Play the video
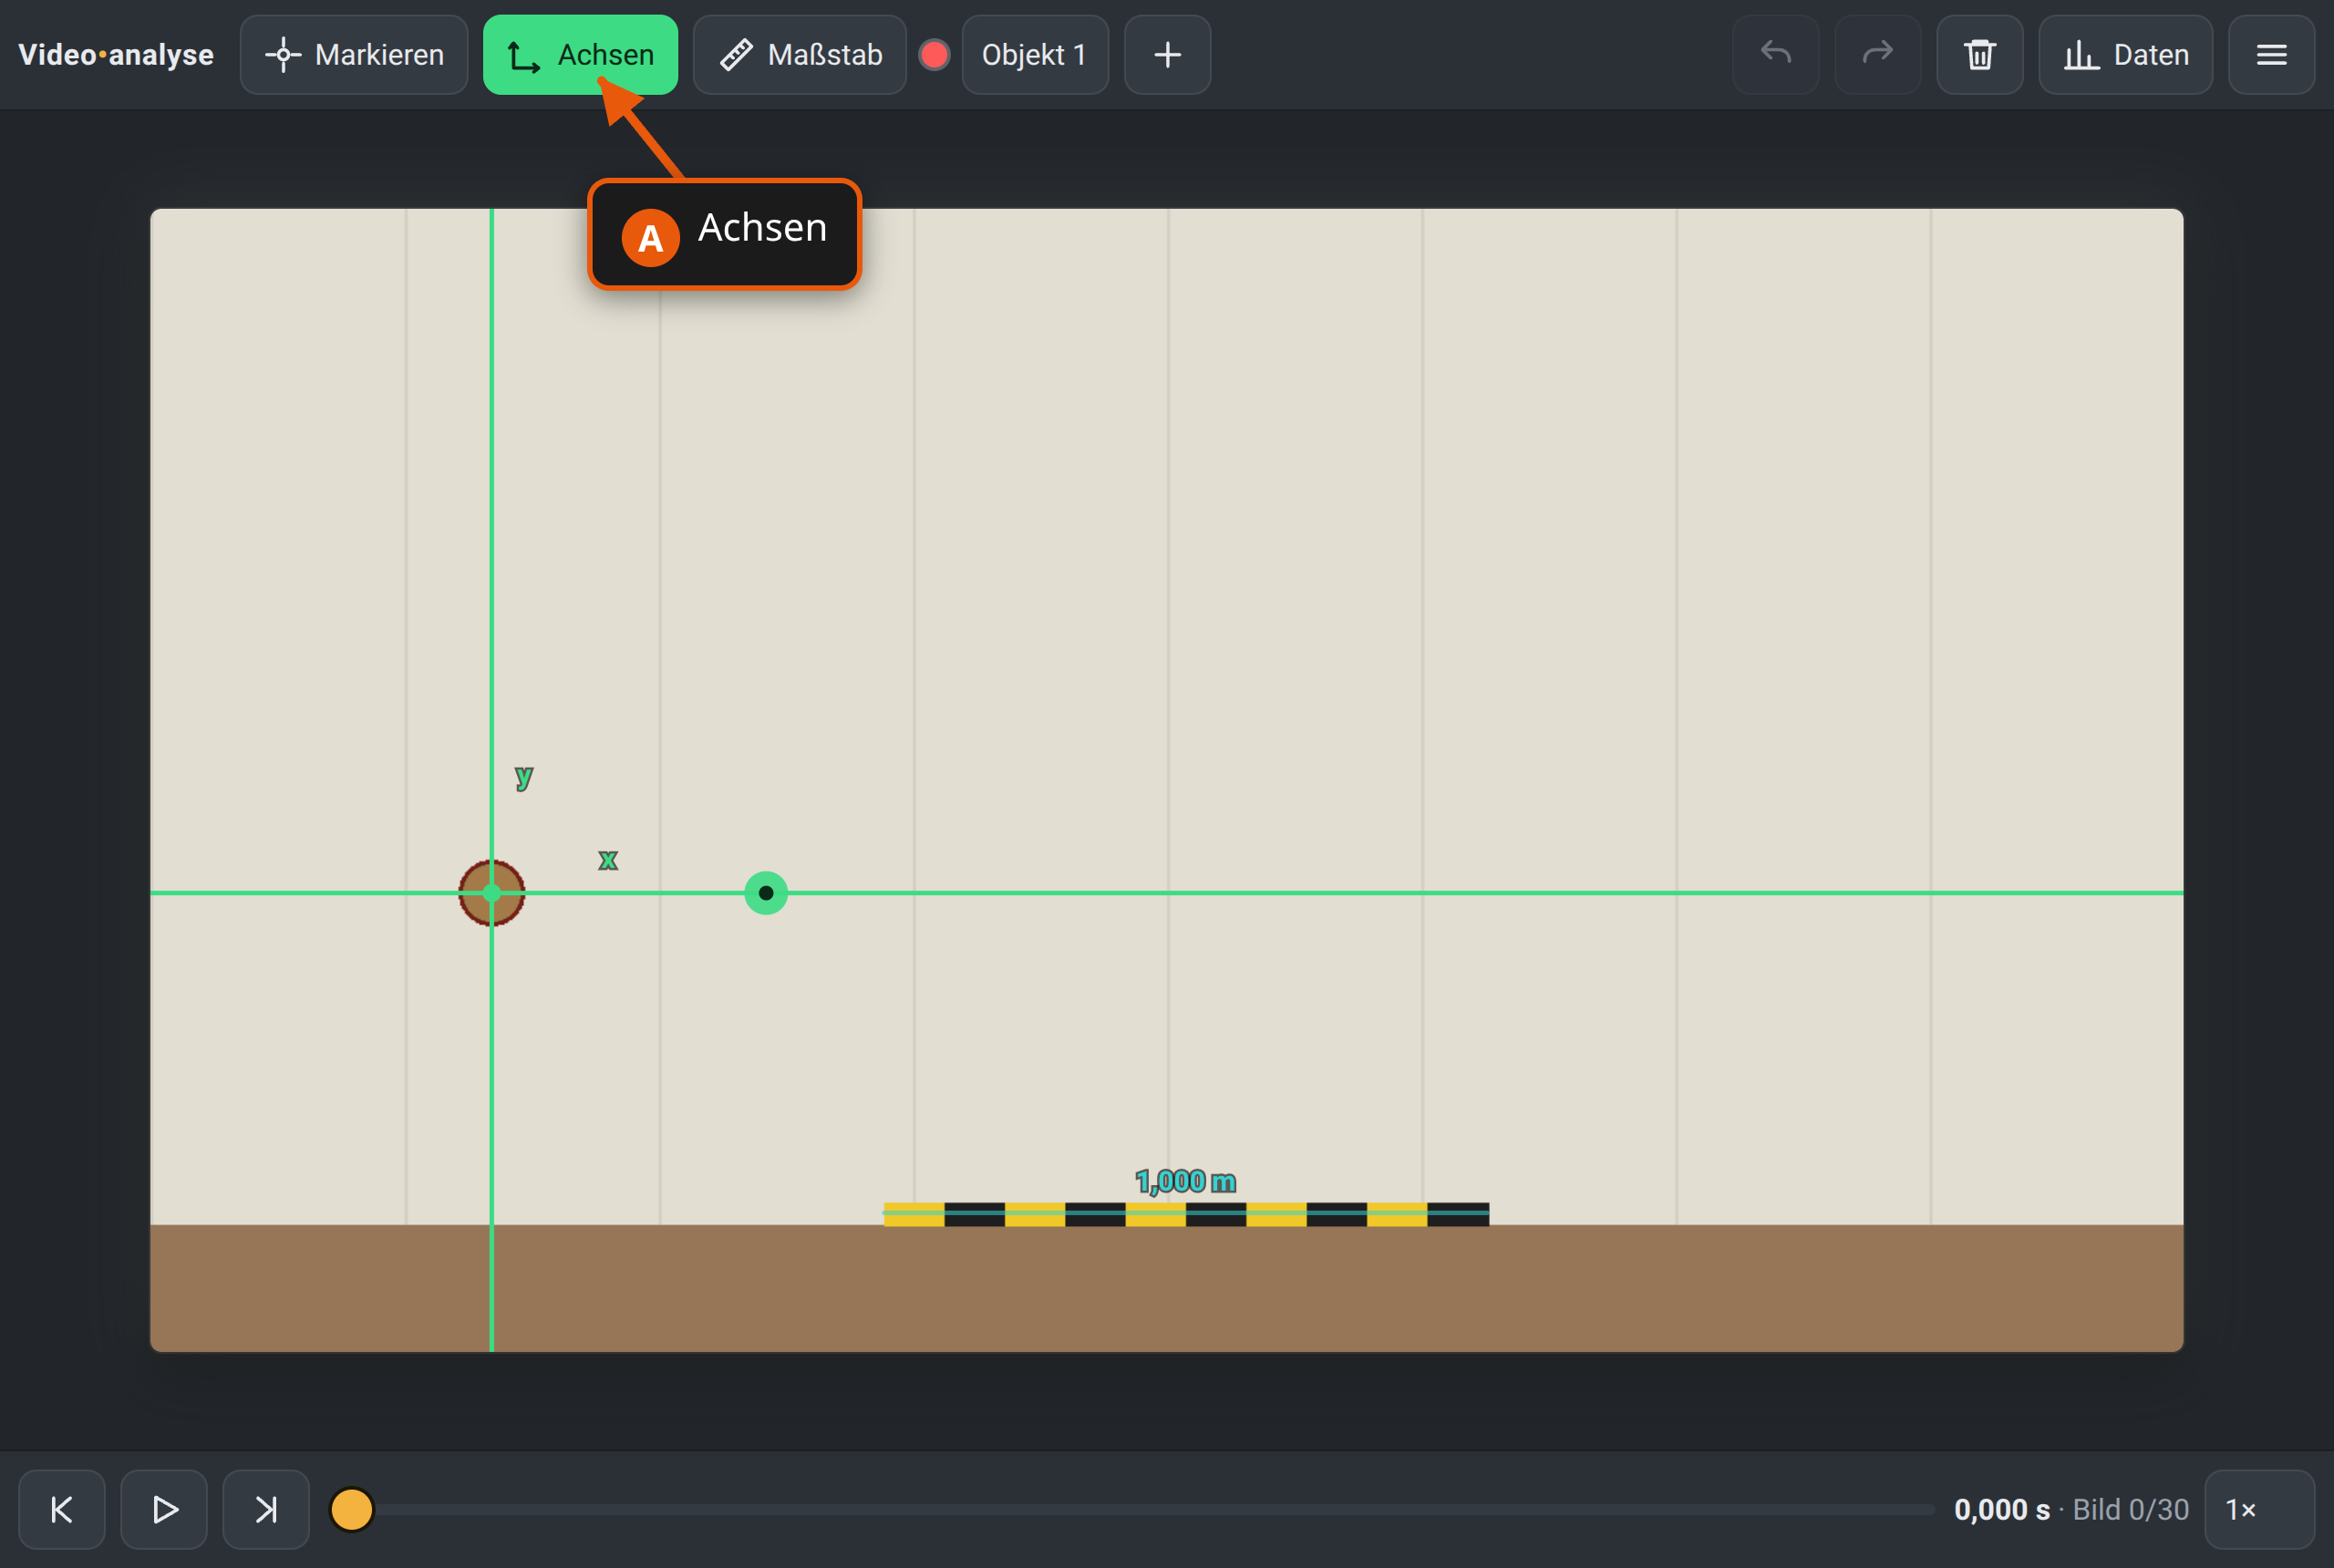The height and width of the screenshot is (1568, 2334). 164,1509
